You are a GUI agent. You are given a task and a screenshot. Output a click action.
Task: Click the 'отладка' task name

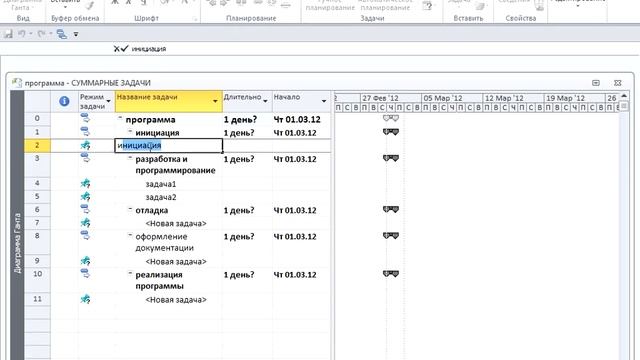pyautogui.click(x=152, y=210)
